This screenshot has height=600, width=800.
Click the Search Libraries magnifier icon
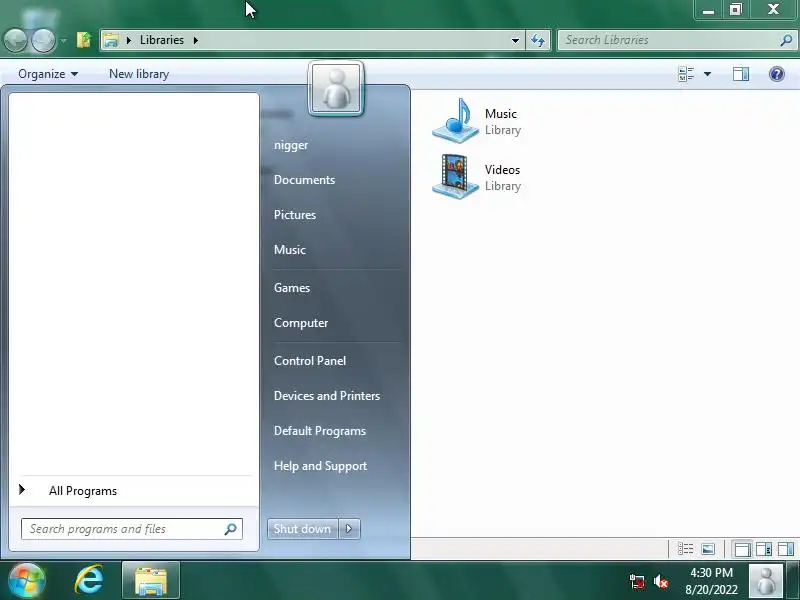[x=786, y=40]
